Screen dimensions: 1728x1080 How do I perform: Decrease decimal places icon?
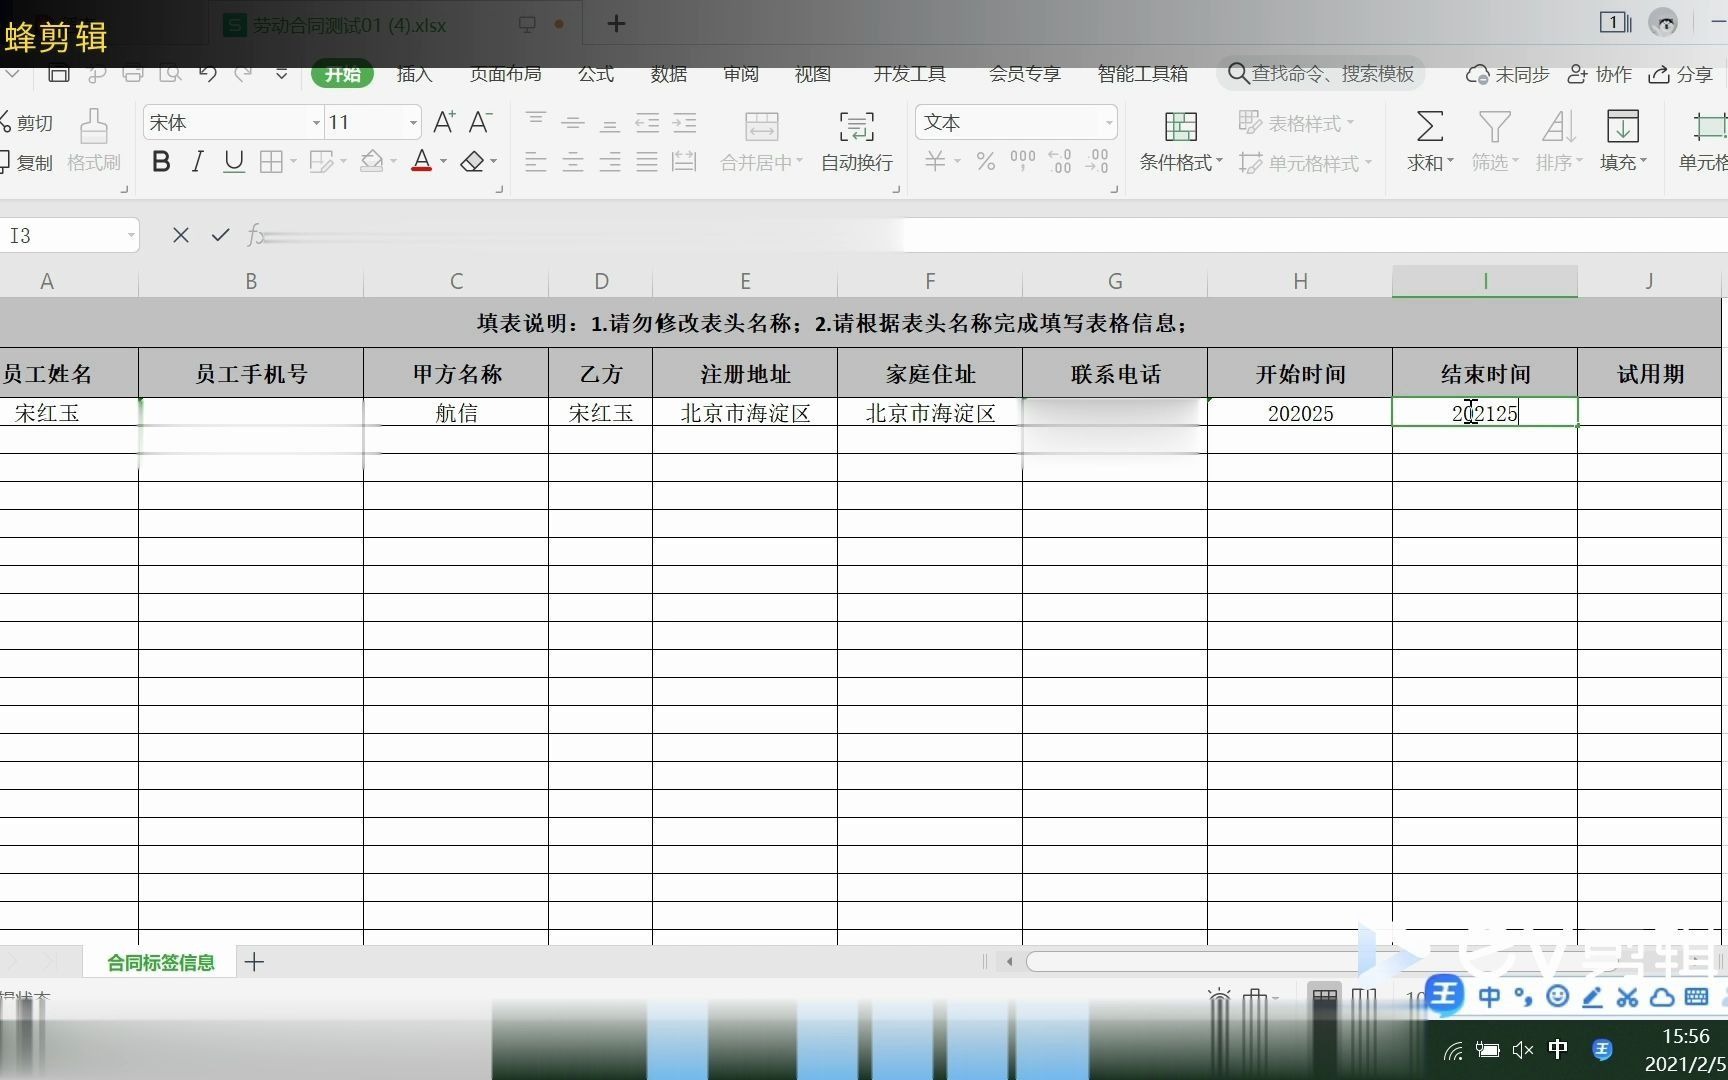coord(1097,161)
